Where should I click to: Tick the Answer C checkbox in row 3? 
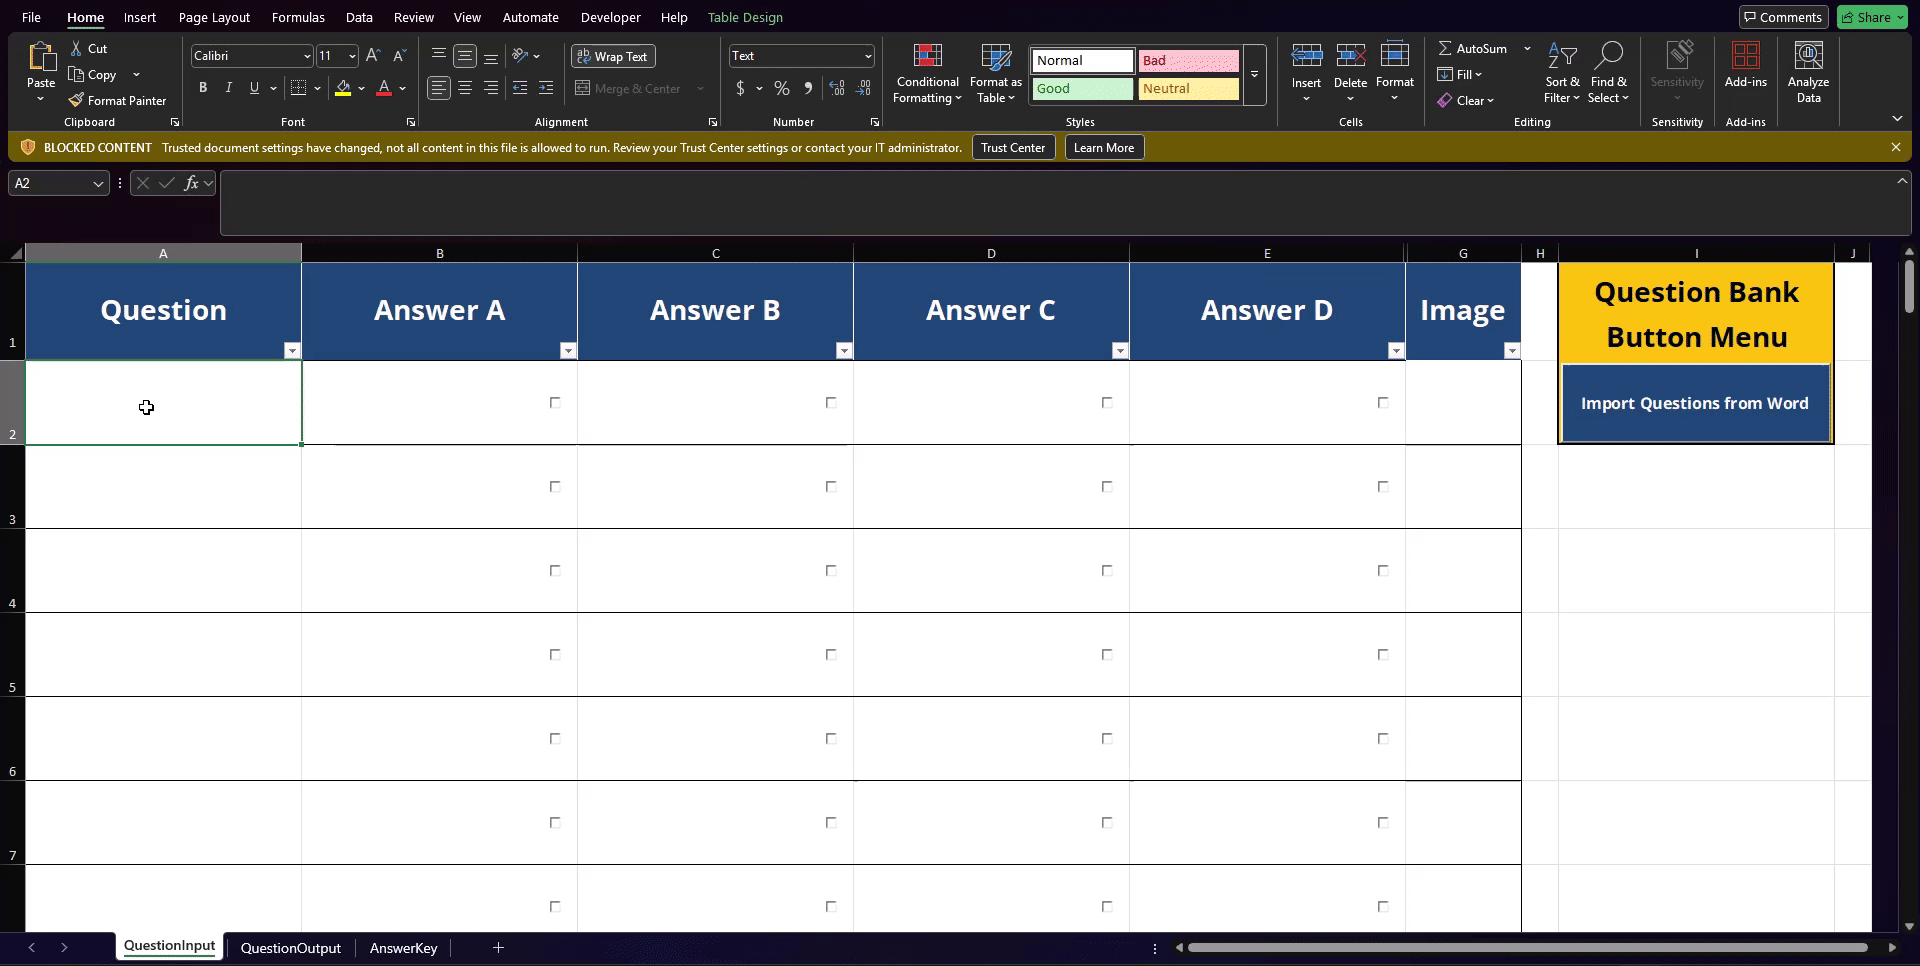[1107, 487]
